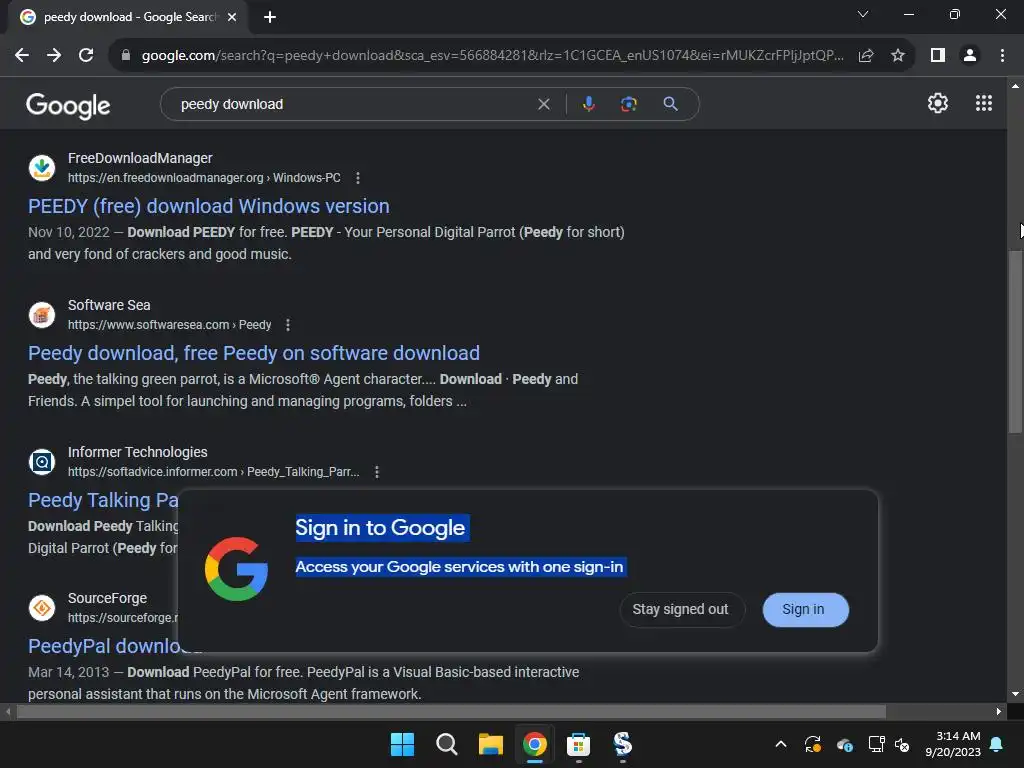1024x768 pixels.
Task: Click the scroll right arrow
Action: coord(998,711)
